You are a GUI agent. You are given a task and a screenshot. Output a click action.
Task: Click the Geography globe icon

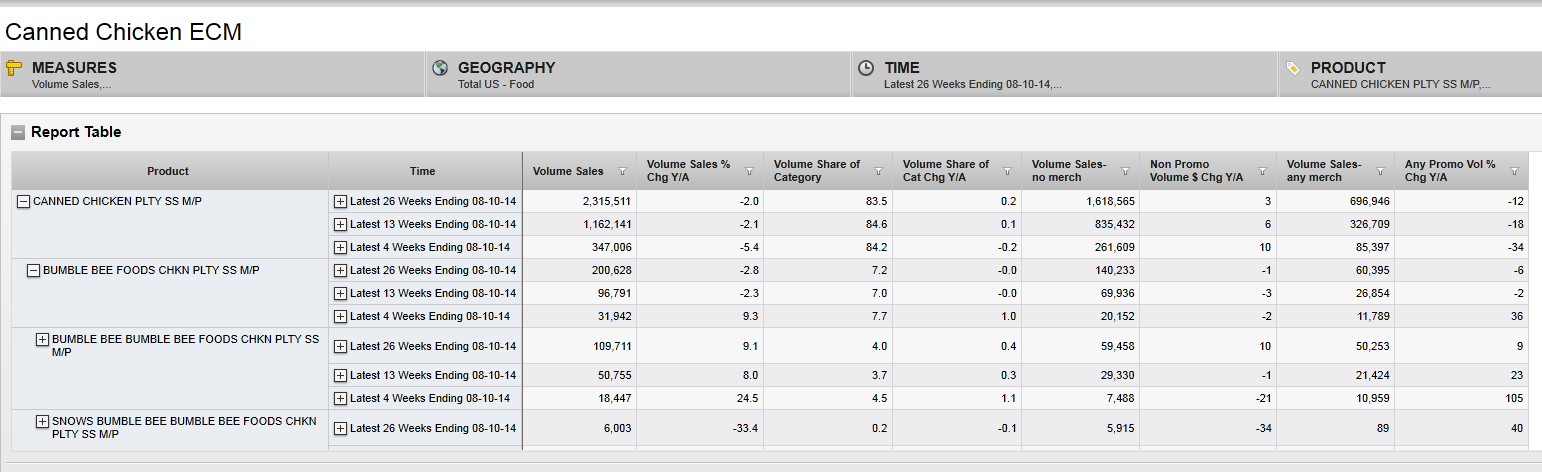pyautogui.click(x=440, y=68)
